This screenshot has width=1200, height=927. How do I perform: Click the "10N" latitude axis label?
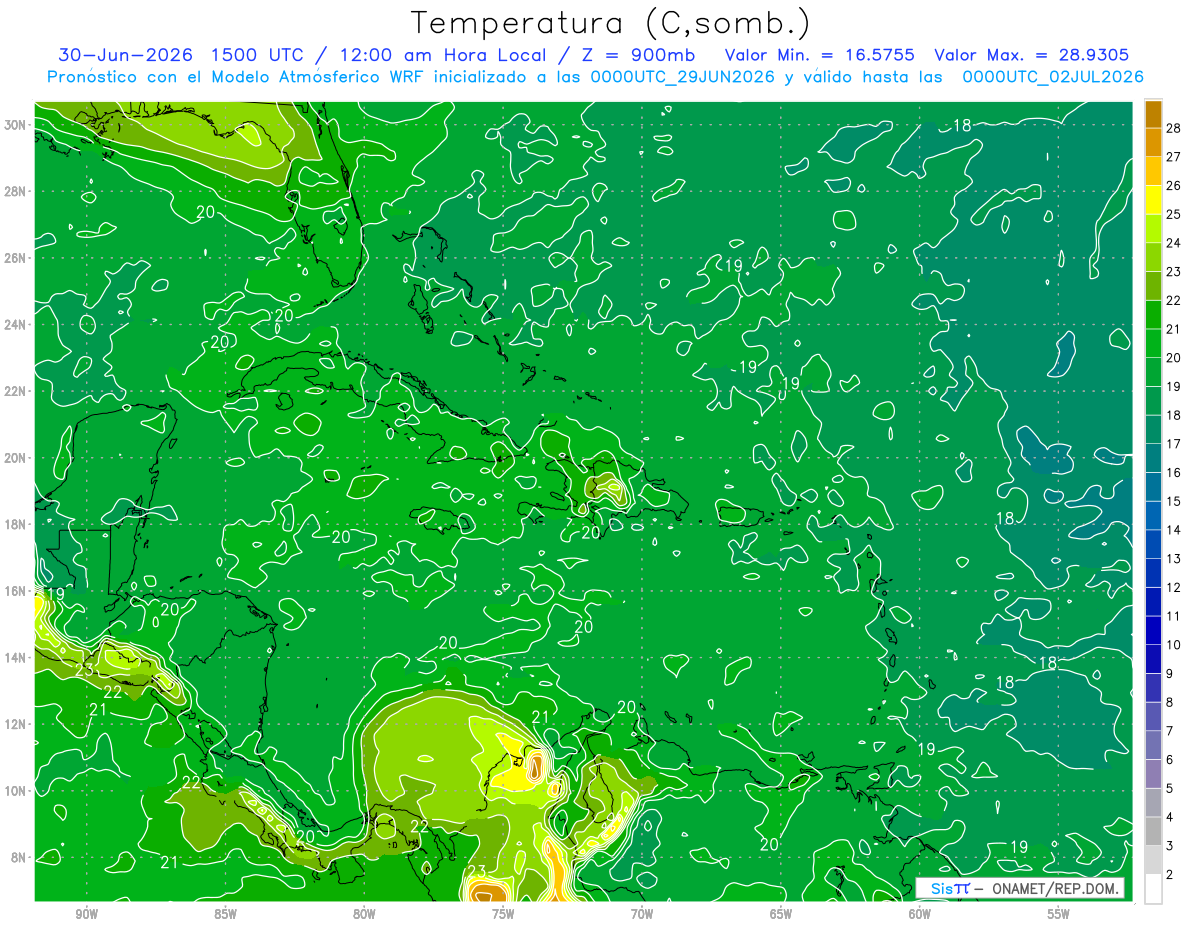coord(17,791)
